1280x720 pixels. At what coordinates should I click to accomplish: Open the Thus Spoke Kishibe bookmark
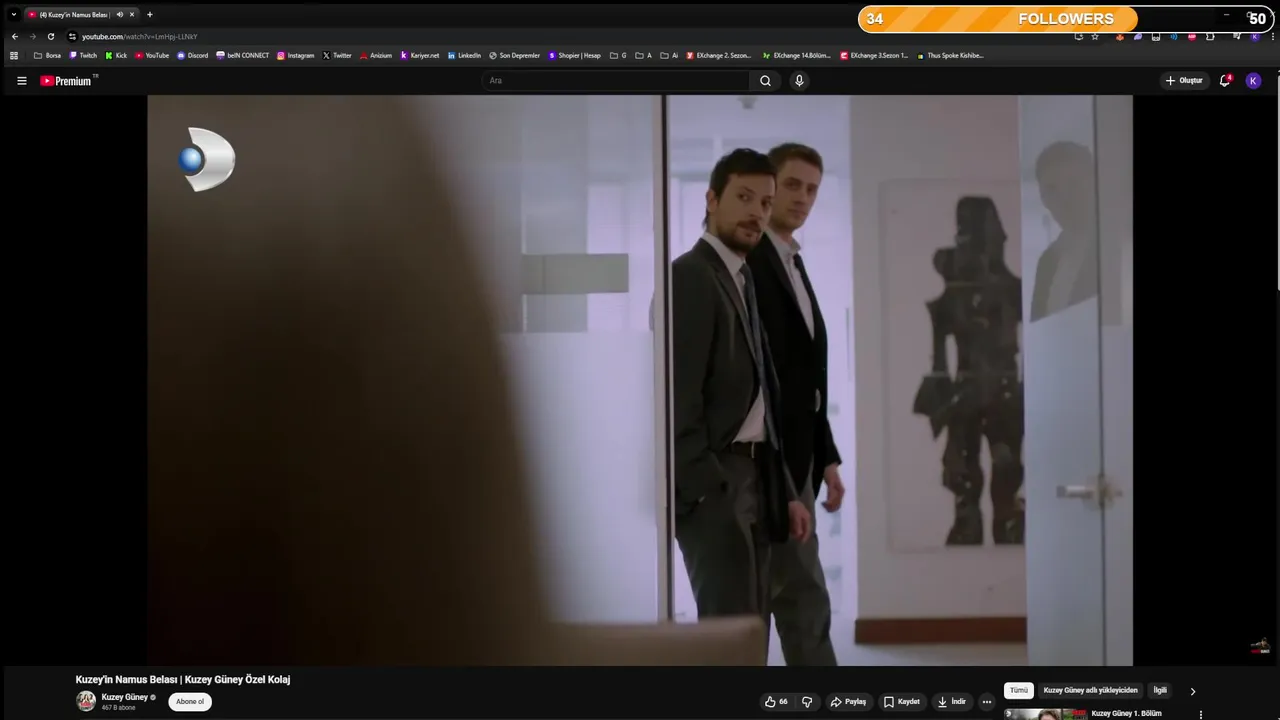pyautogui.click(x=951, y=56)
